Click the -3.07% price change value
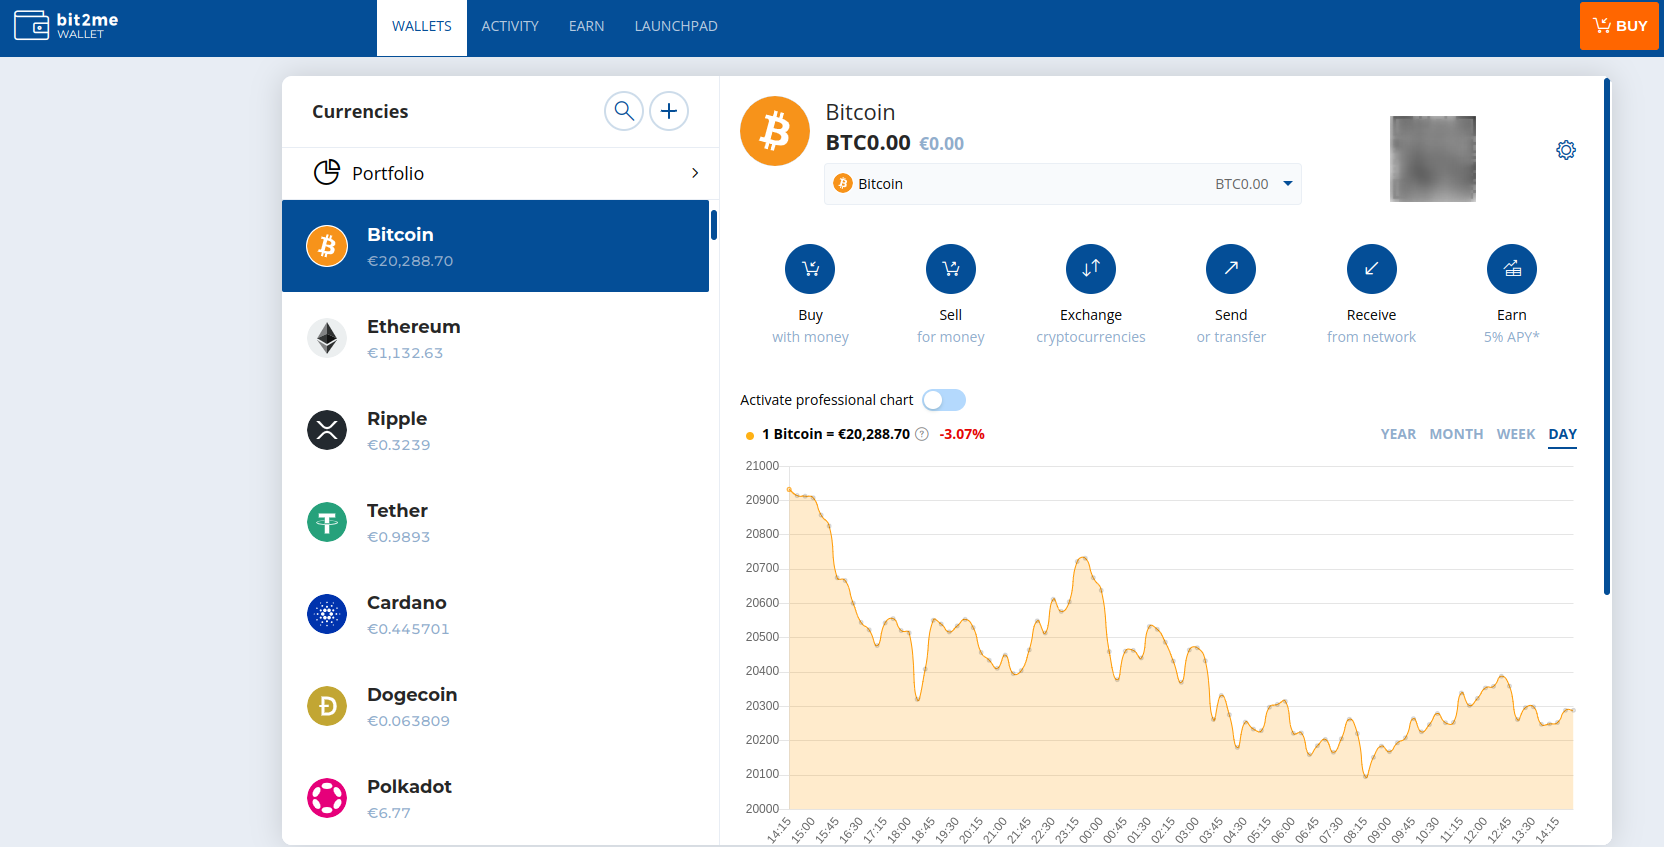The height and width of the screenshot is (847, 1664). [962, 434]
